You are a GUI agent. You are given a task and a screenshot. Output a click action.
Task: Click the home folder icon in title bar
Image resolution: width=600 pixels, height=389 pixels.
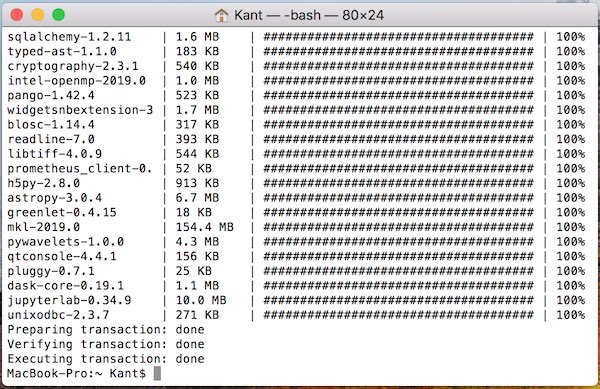tap(221, 15)
